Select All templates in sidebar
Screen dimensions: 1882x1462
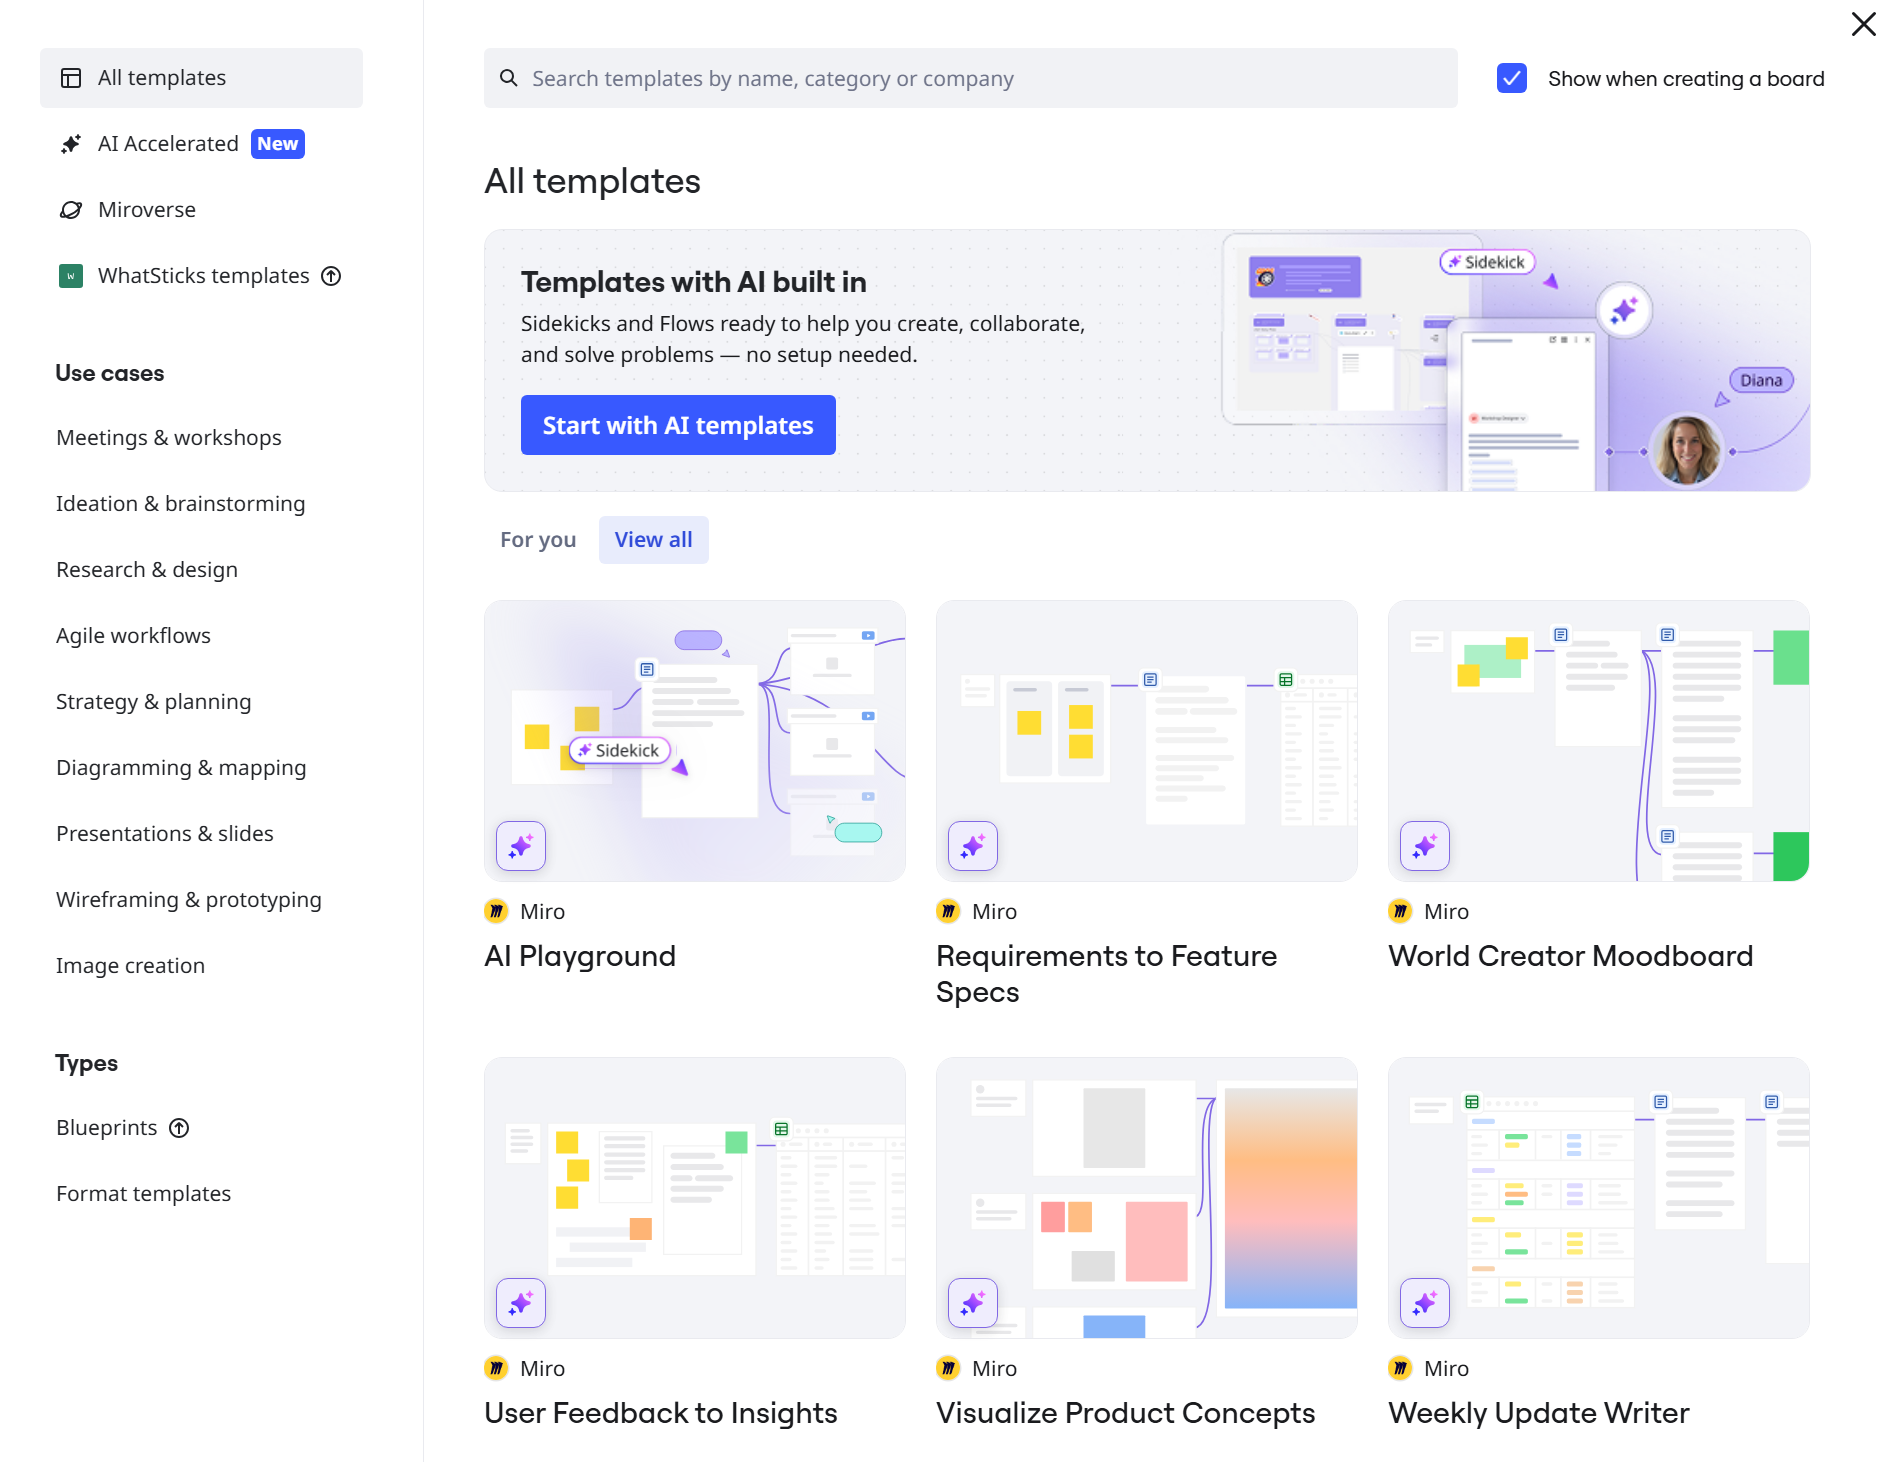point(201,78)
